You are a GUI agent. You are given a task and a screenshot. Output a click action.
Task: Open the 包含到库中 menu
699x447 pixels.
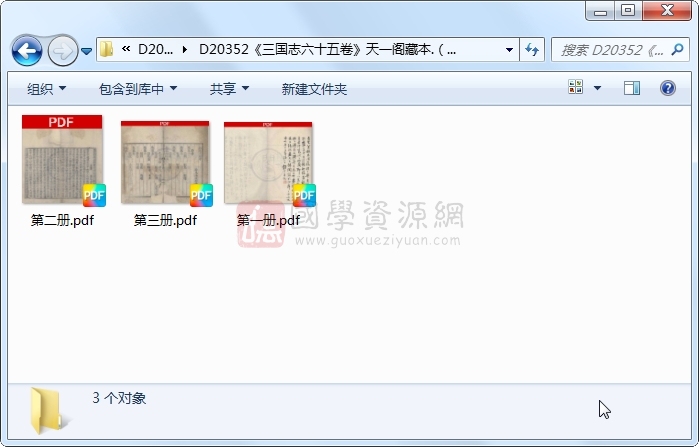tap(138, 89)
